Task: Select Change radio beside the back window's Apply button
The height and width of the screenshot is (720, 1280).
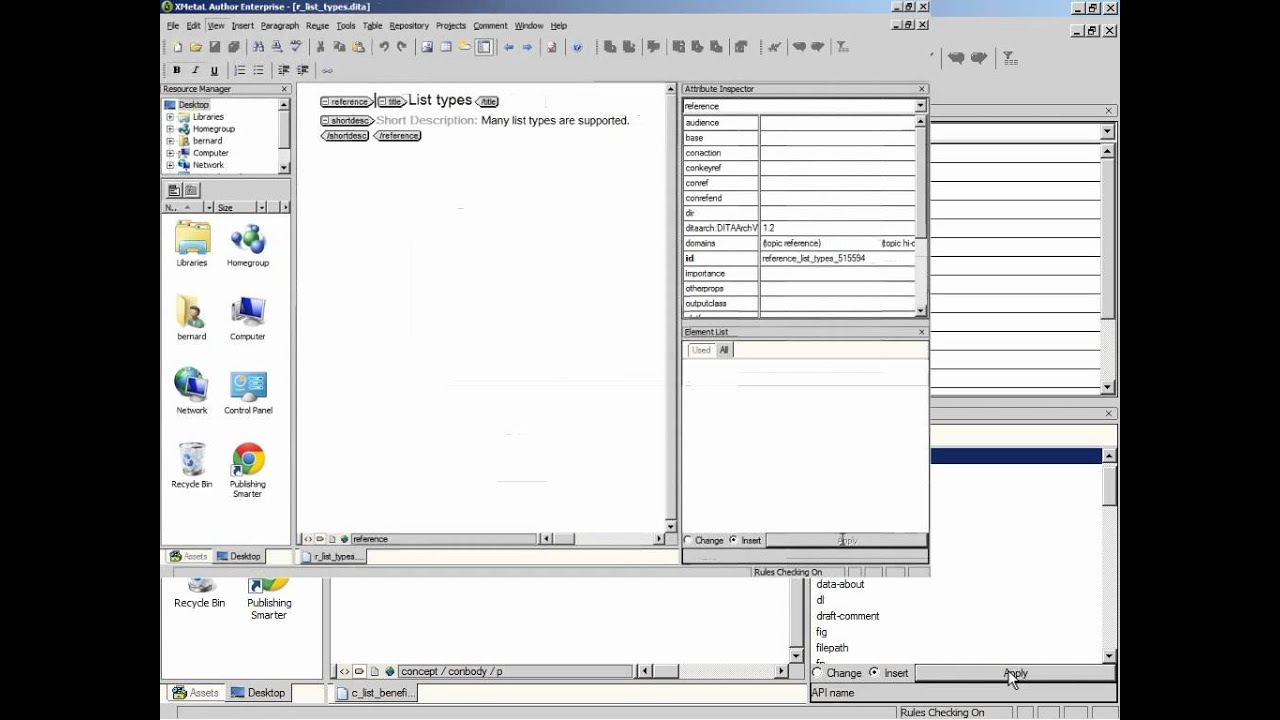Action: pos(818,673)
